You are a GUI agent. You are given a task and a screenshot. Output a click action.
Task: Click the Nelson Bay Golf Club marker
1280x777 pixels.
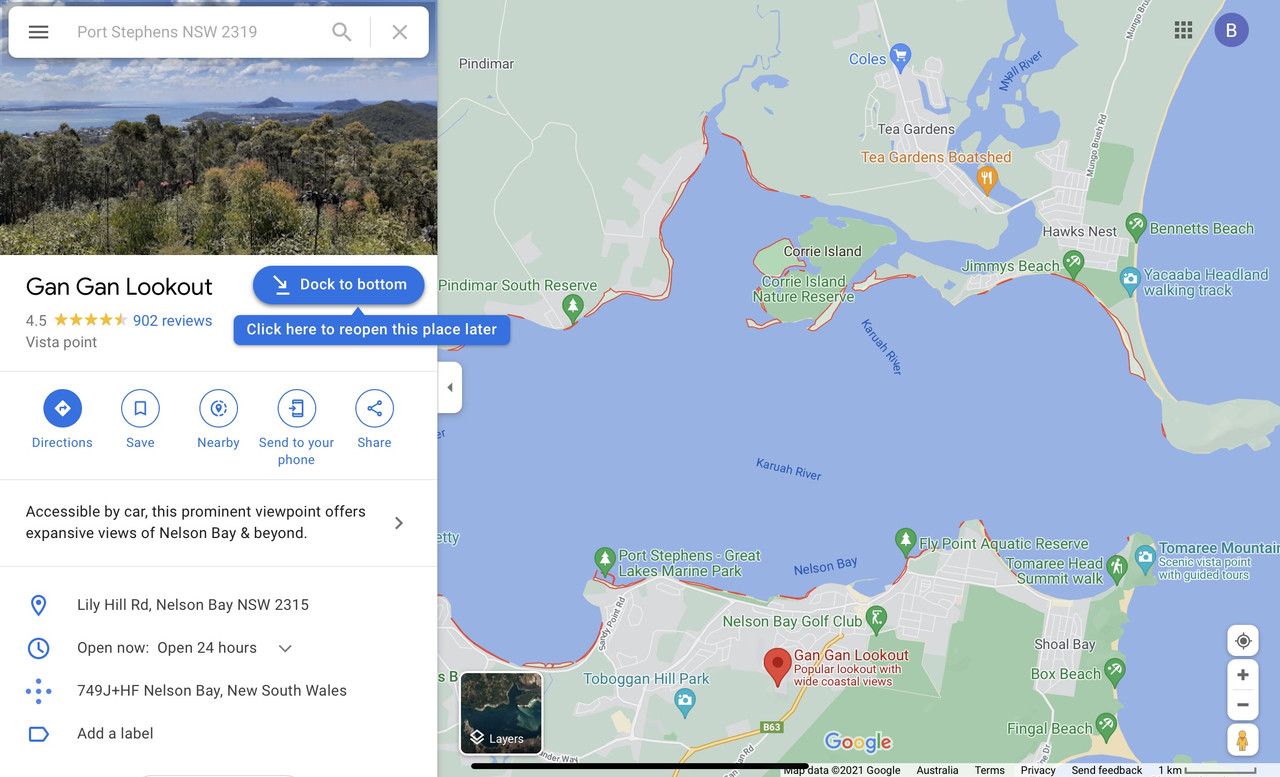(877, 619)
